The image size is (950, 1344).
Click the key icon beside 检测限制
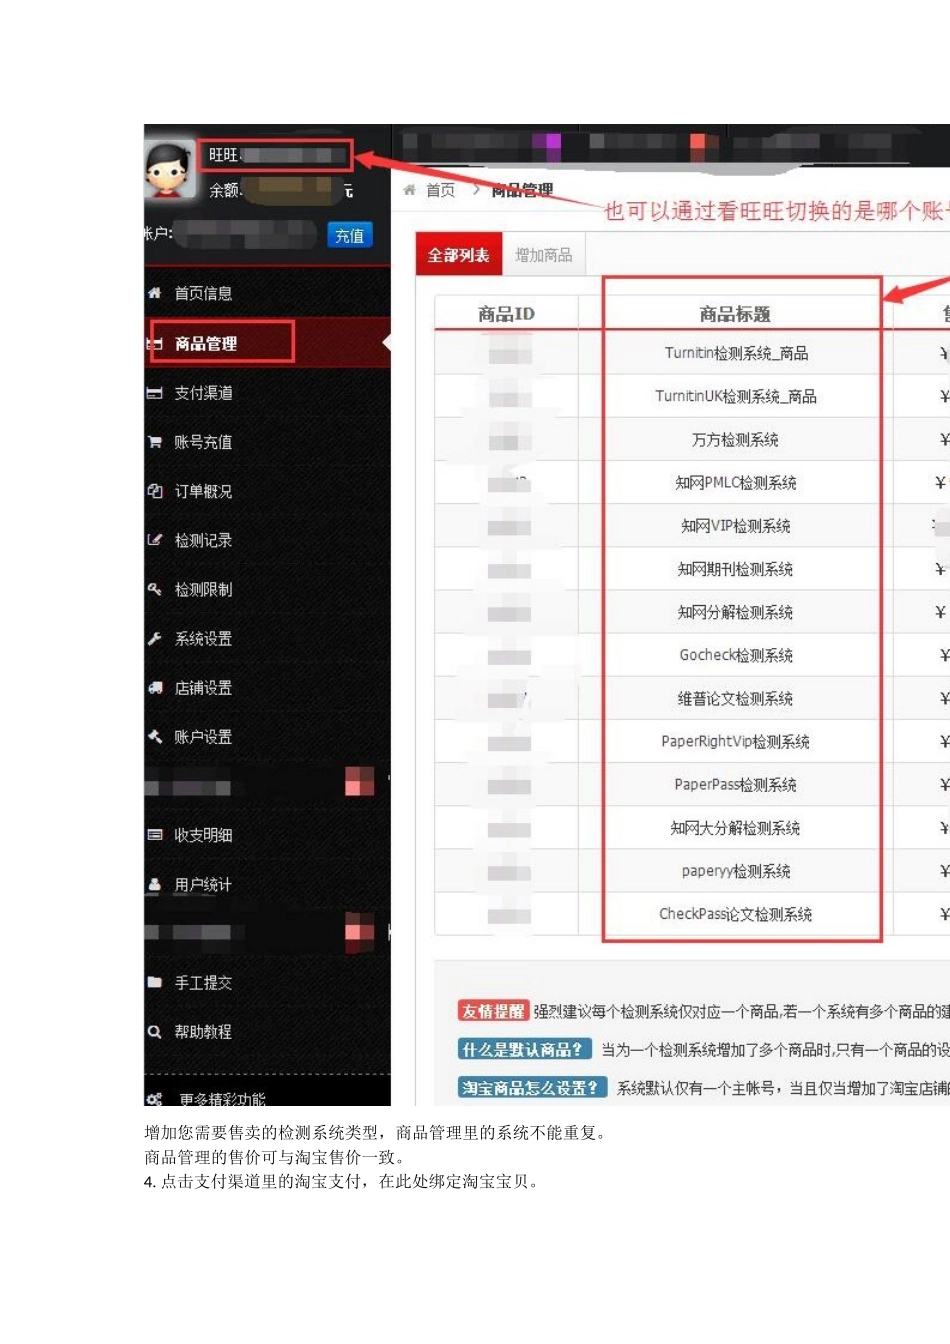pyautogui.click(x=154, y=589)
